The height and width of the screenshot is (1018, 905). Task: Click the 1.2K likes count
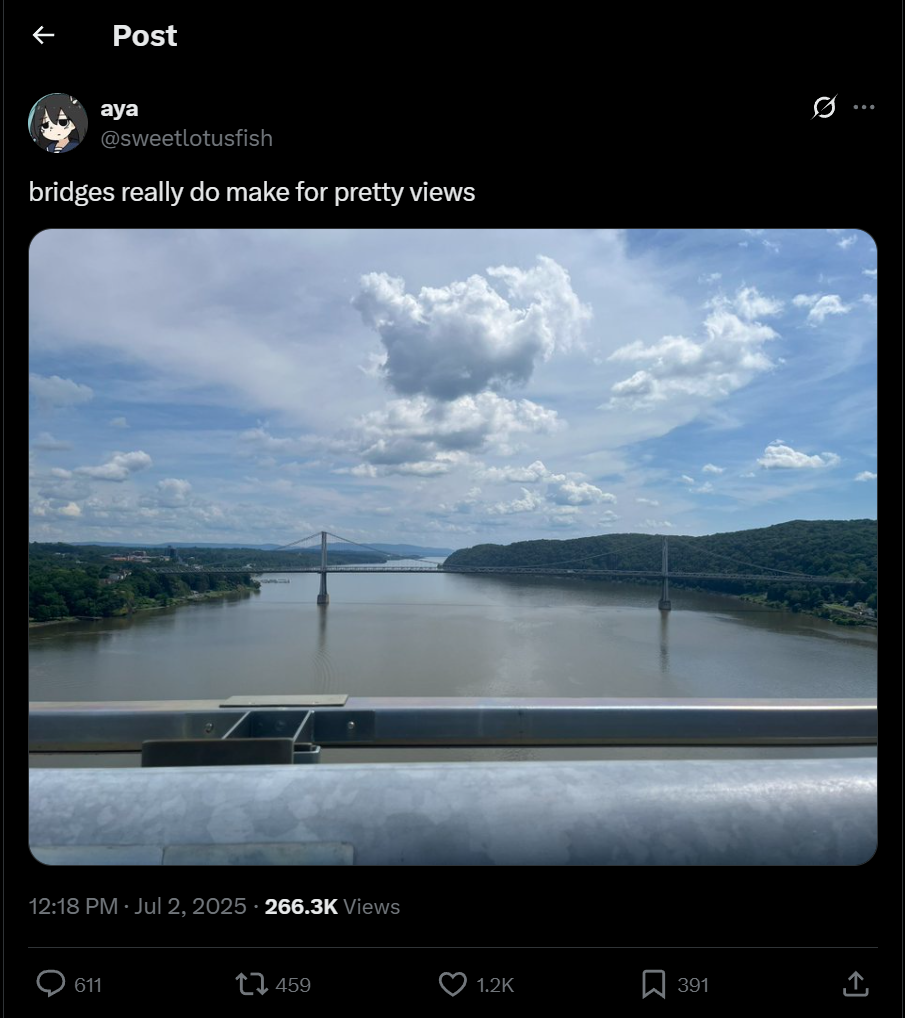495,985
